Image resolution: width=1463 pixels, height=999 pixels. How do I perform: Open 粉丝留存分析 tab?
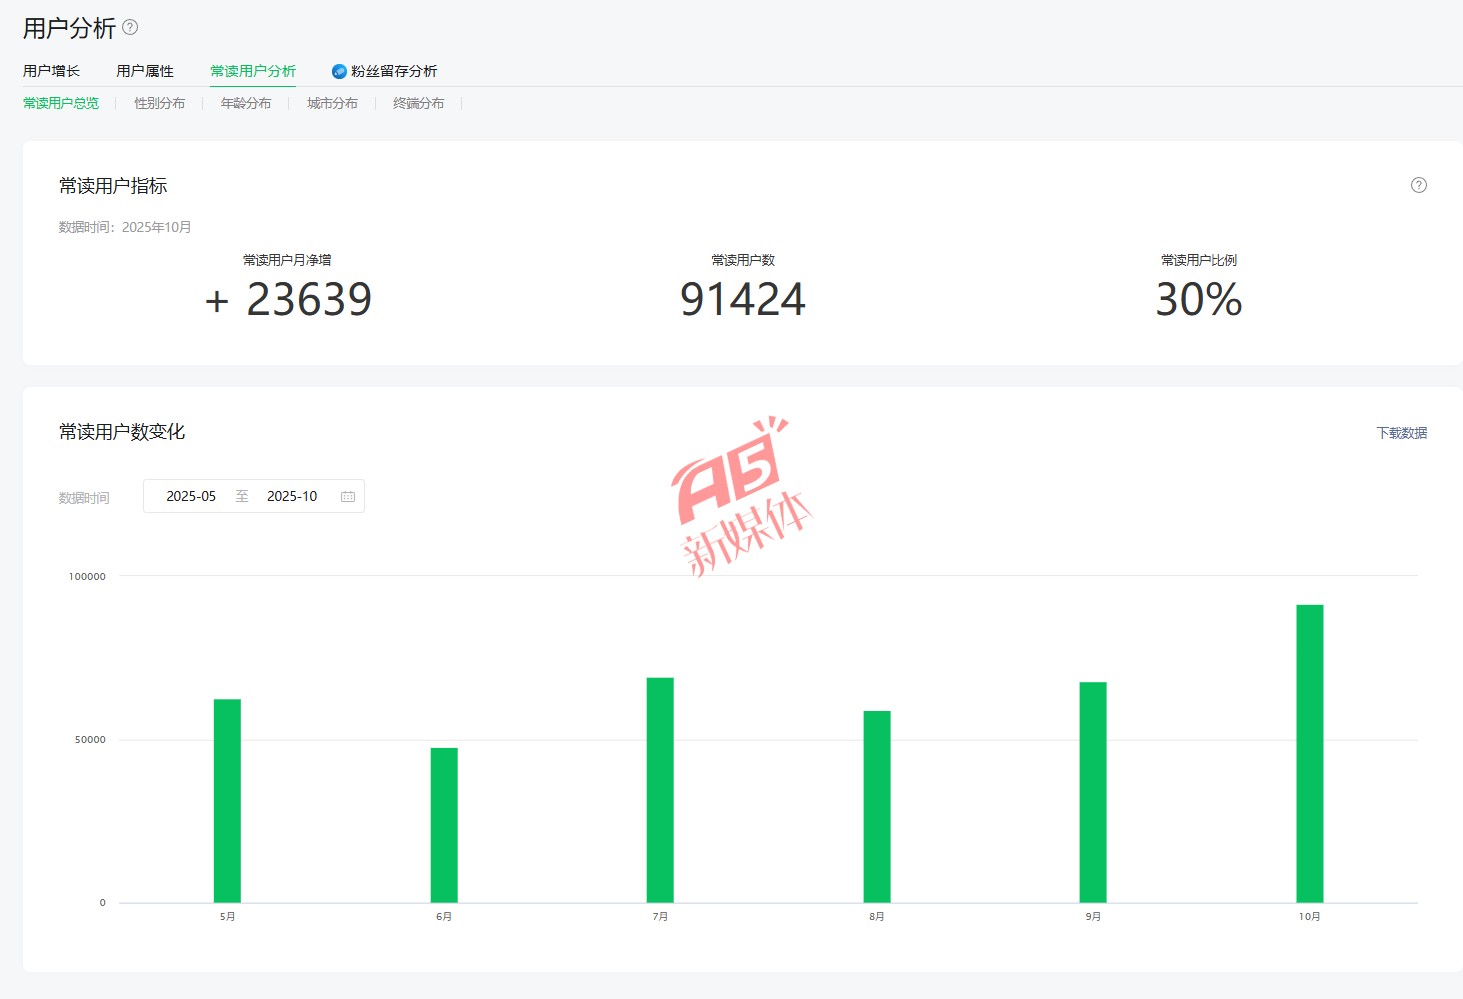click(x=394, y=71)
